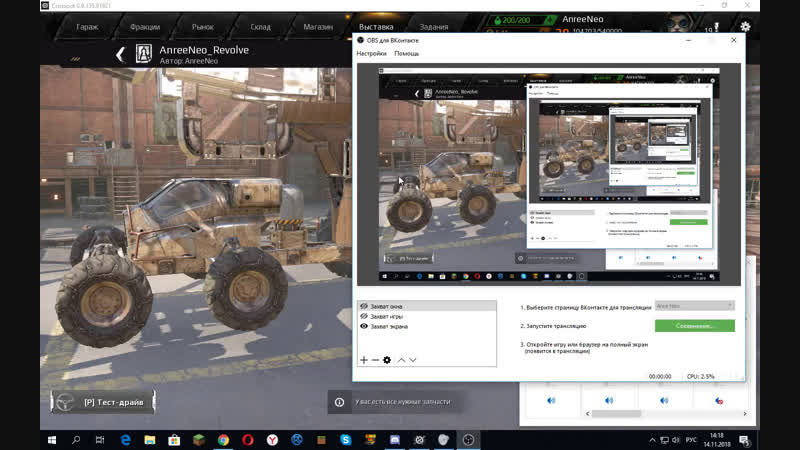Open the Гараж tab in Crossout
Image resolution: width=800 pixels, height=450 pixels.
87,27
